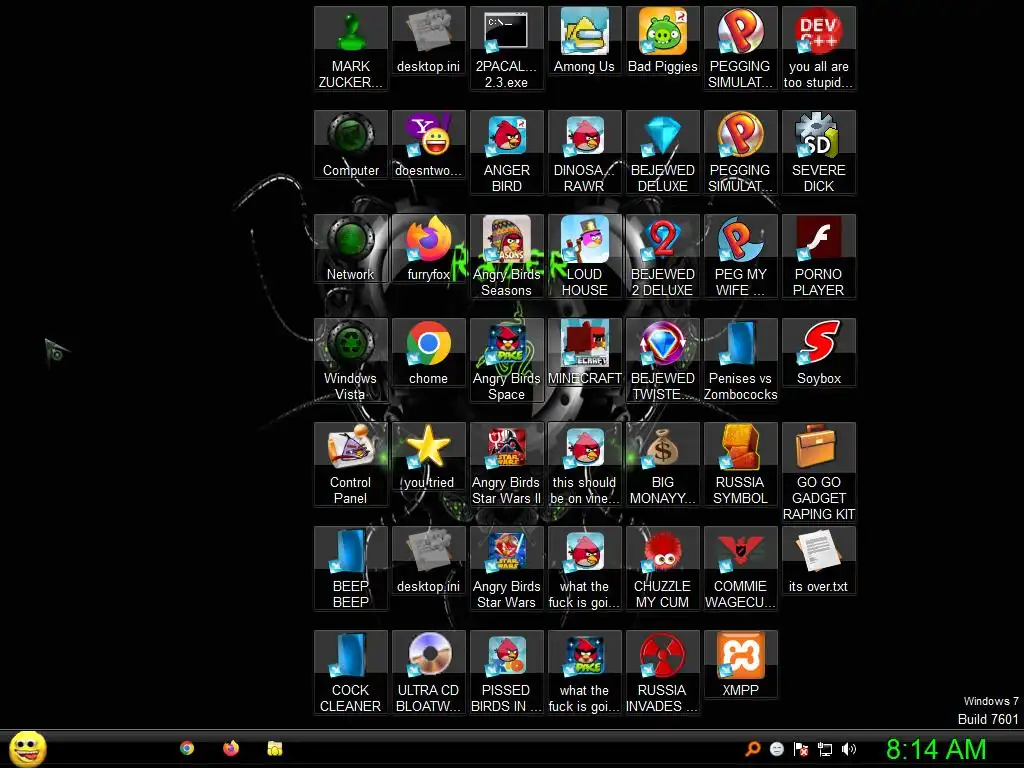Launch the XMPP shortcut
This screenshot has height=768, width=1024.
(x=740, y=664)
